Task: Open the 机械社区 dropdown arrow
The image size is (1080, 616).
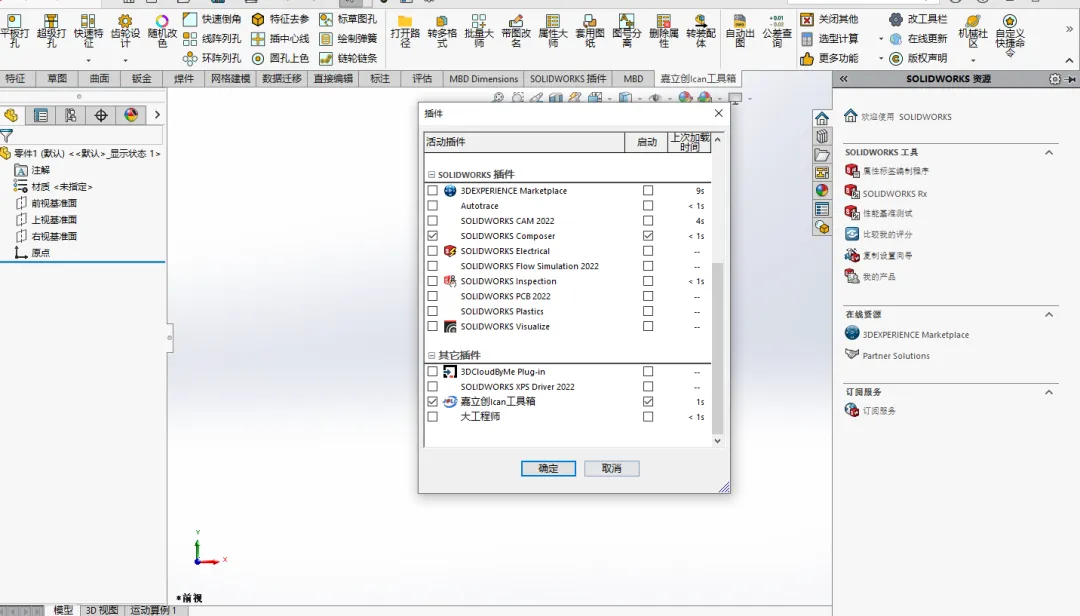Action: [x=973, y=61]
